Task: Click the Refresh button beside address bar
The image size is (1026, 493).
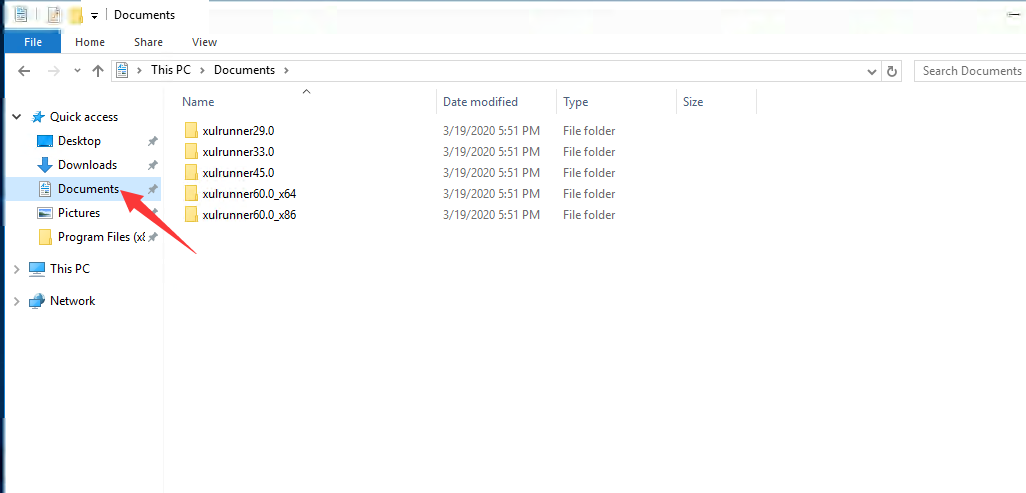Action: (893, 71)
